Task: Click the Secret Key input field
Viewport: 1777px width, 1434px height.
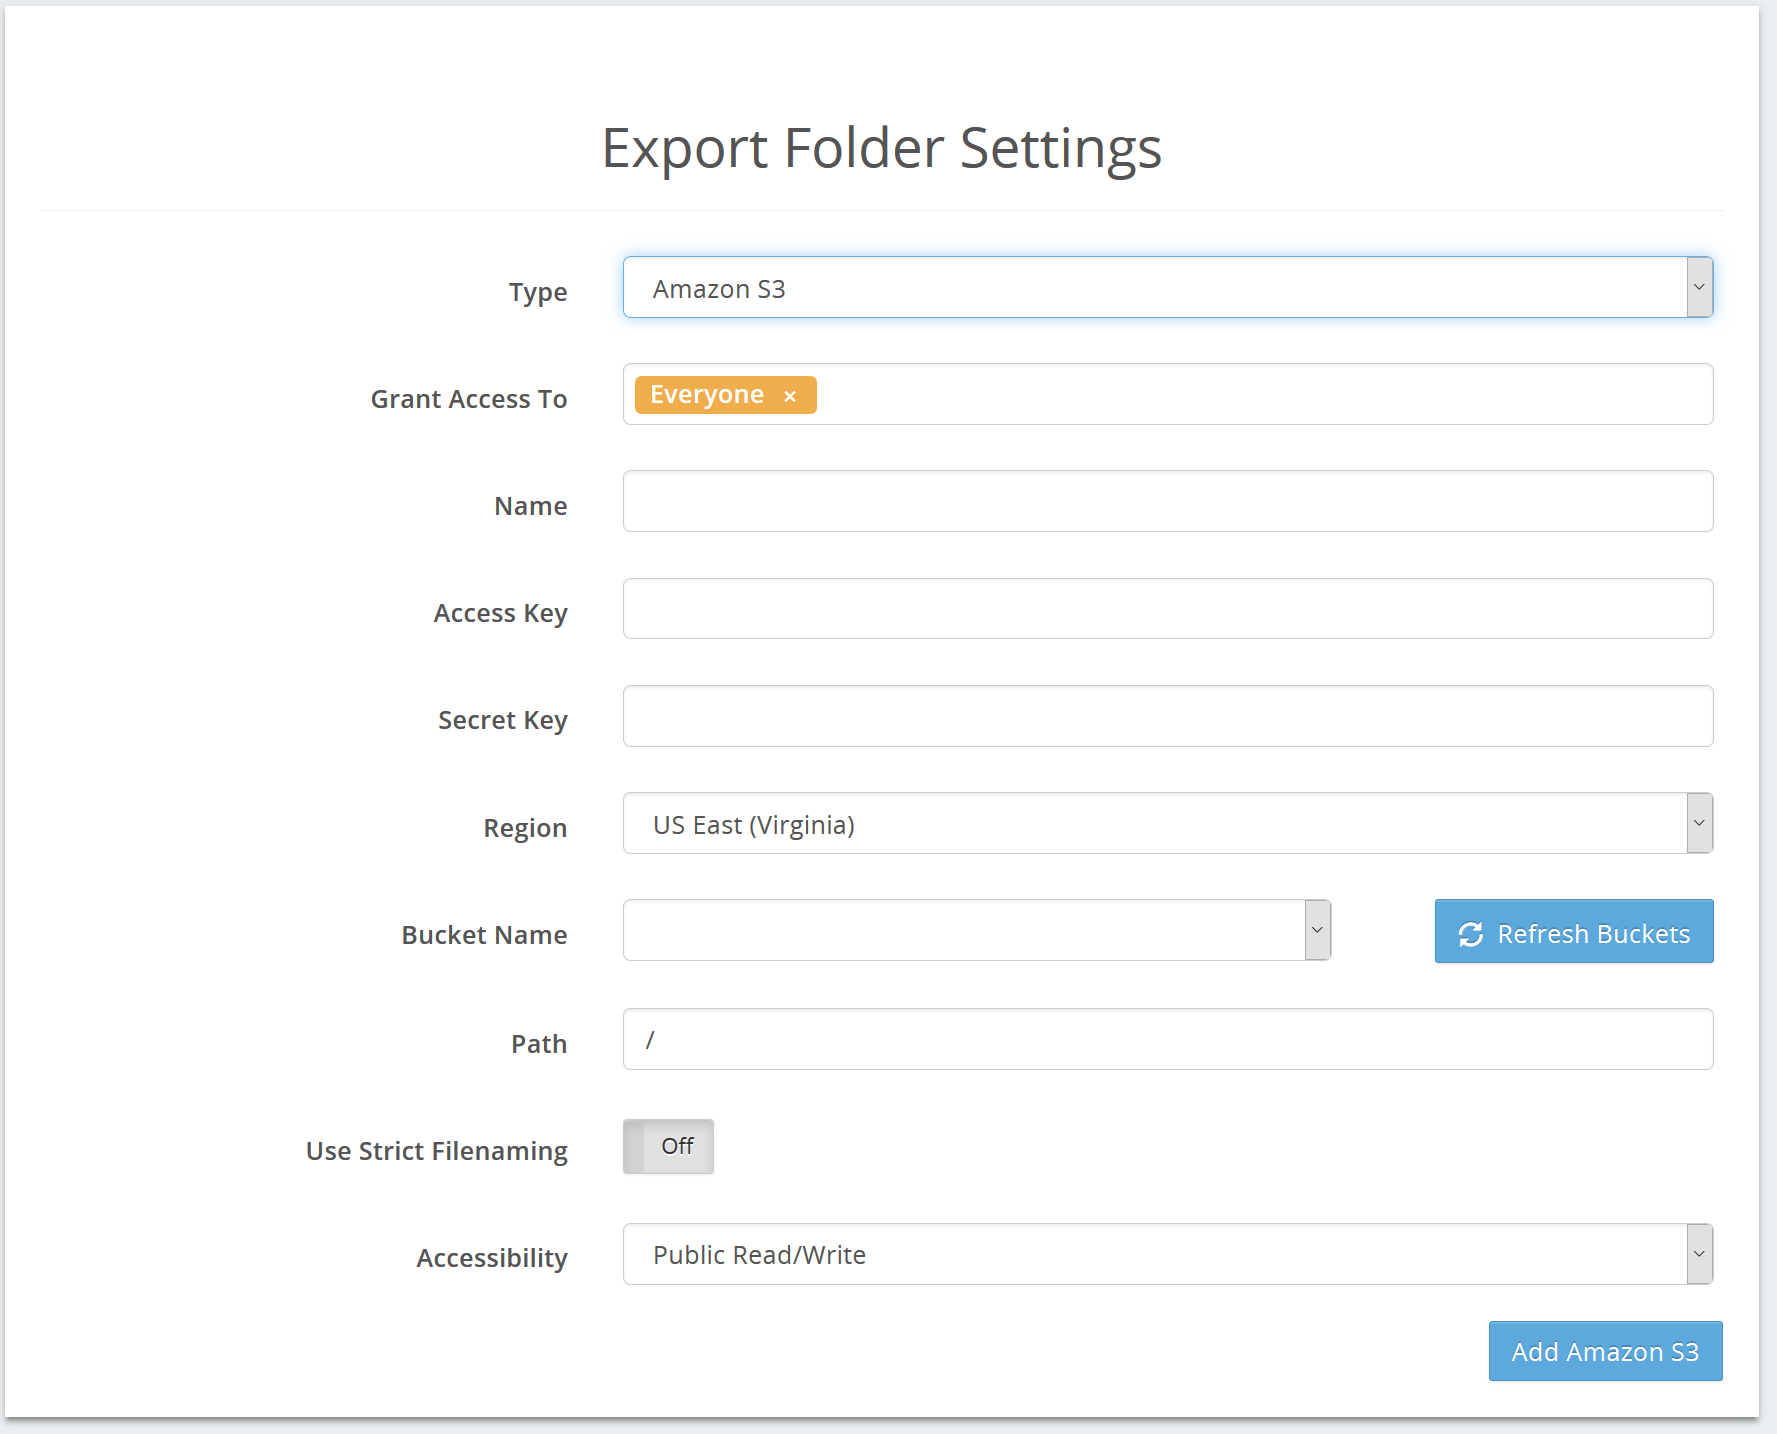Action: (1167, 716)
